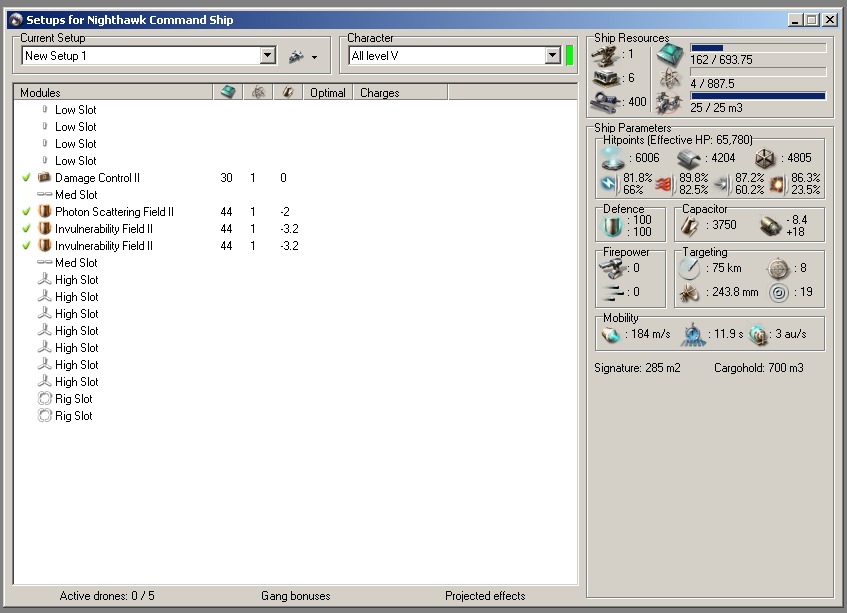Click the capacitor capacity icon
The height and width of the screenshot is (613, 847).
(x=689, y=226)
